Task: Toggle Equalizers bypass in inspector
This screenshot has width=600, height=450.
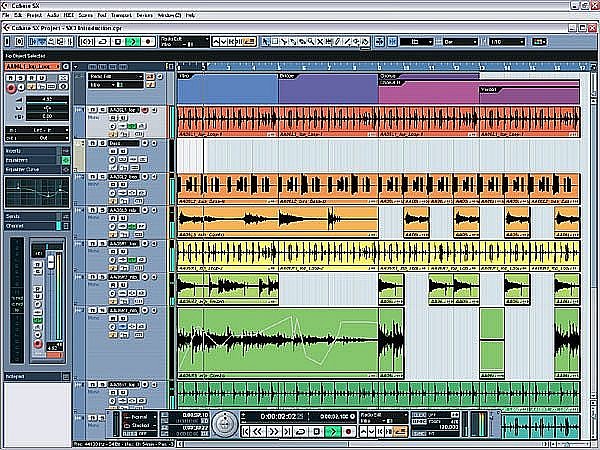Action: tap(65, 160)
